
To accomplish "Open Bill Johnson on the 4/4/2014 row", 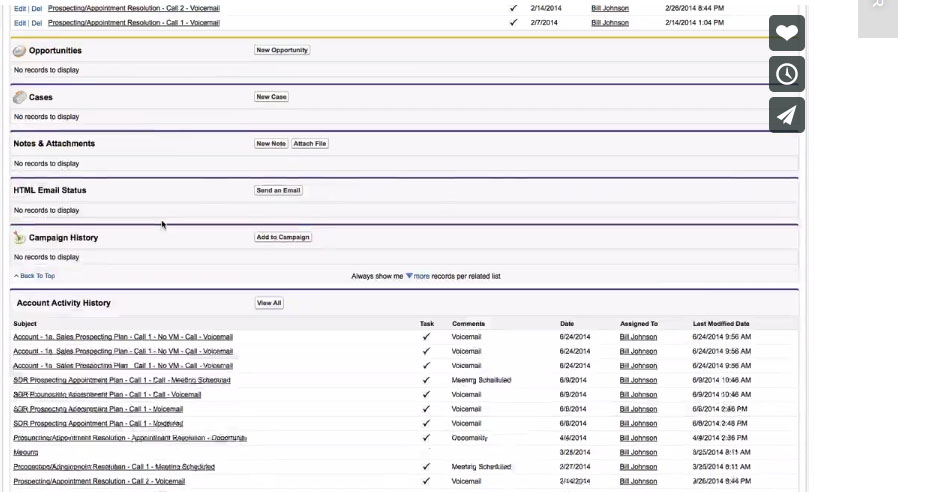I will tap(639, 438).
